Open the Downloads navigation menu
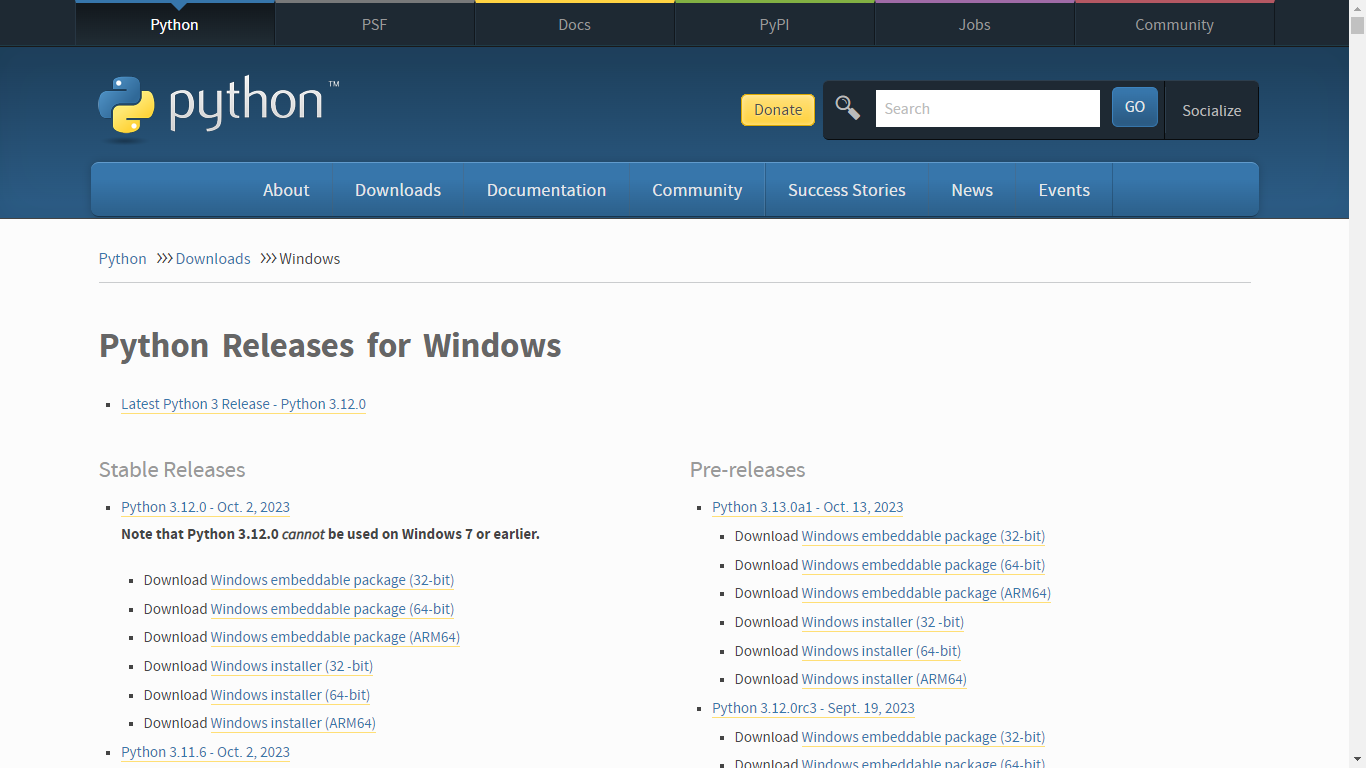The width and height of the screenshot is (1366, 768). click(398, 190)
